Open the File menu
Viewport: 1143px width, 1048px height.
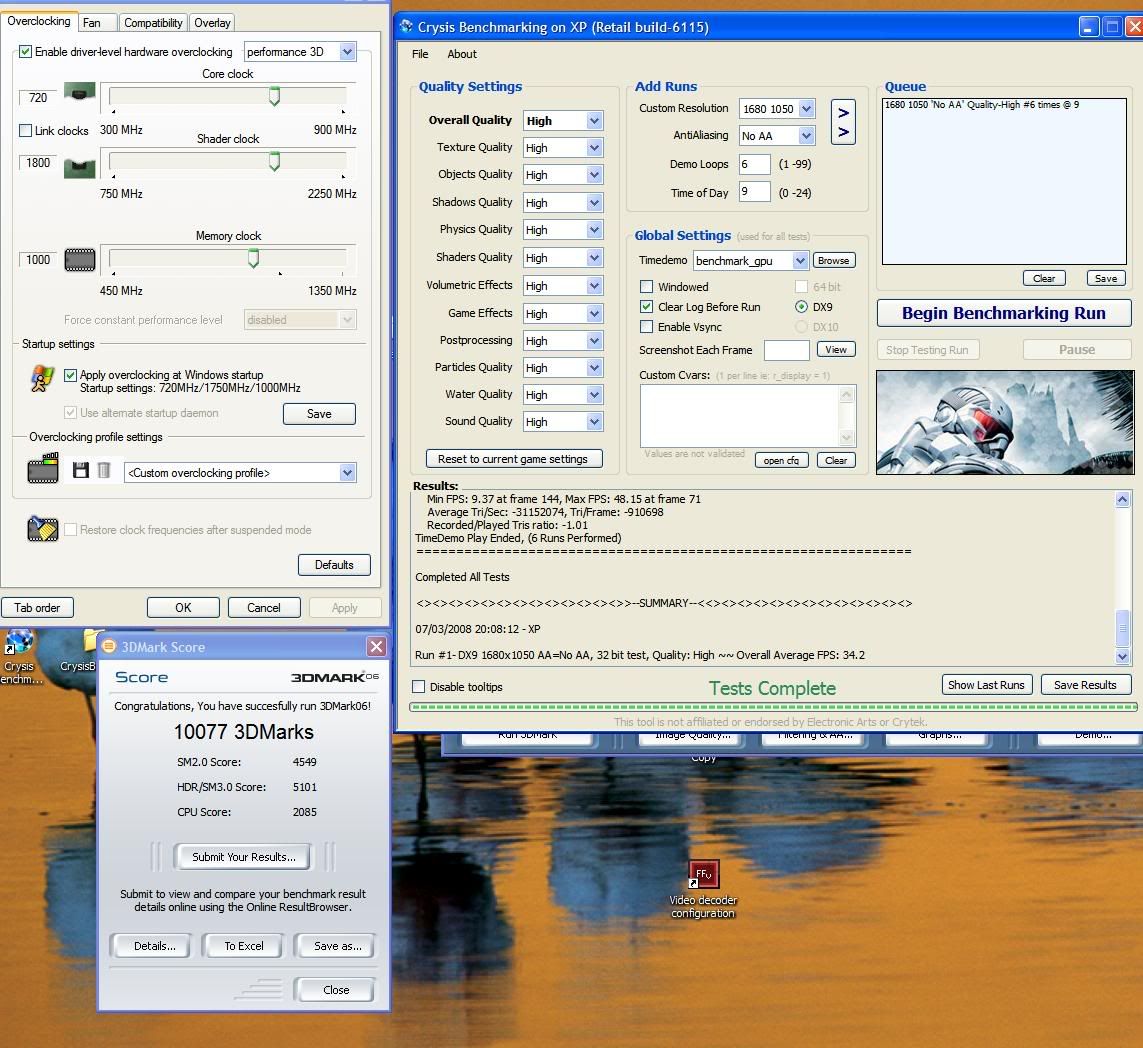(420, 54)
